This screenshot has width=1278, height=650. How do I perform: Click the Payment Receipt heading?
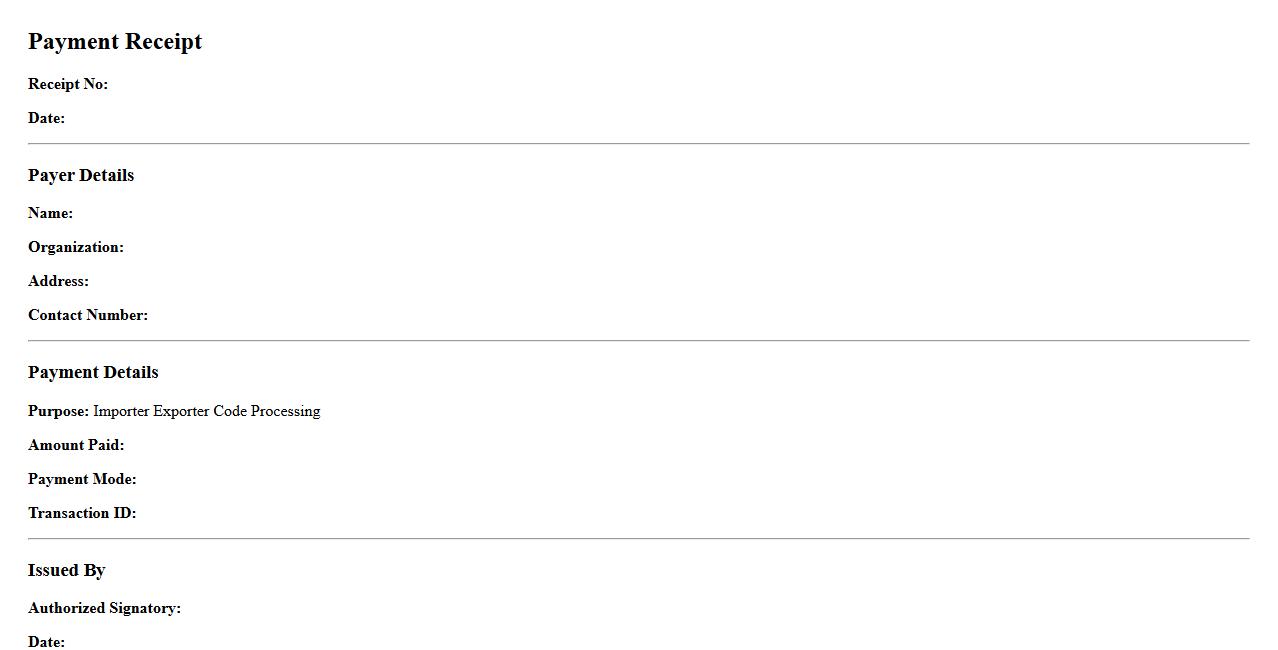click(x=115, y=42)
